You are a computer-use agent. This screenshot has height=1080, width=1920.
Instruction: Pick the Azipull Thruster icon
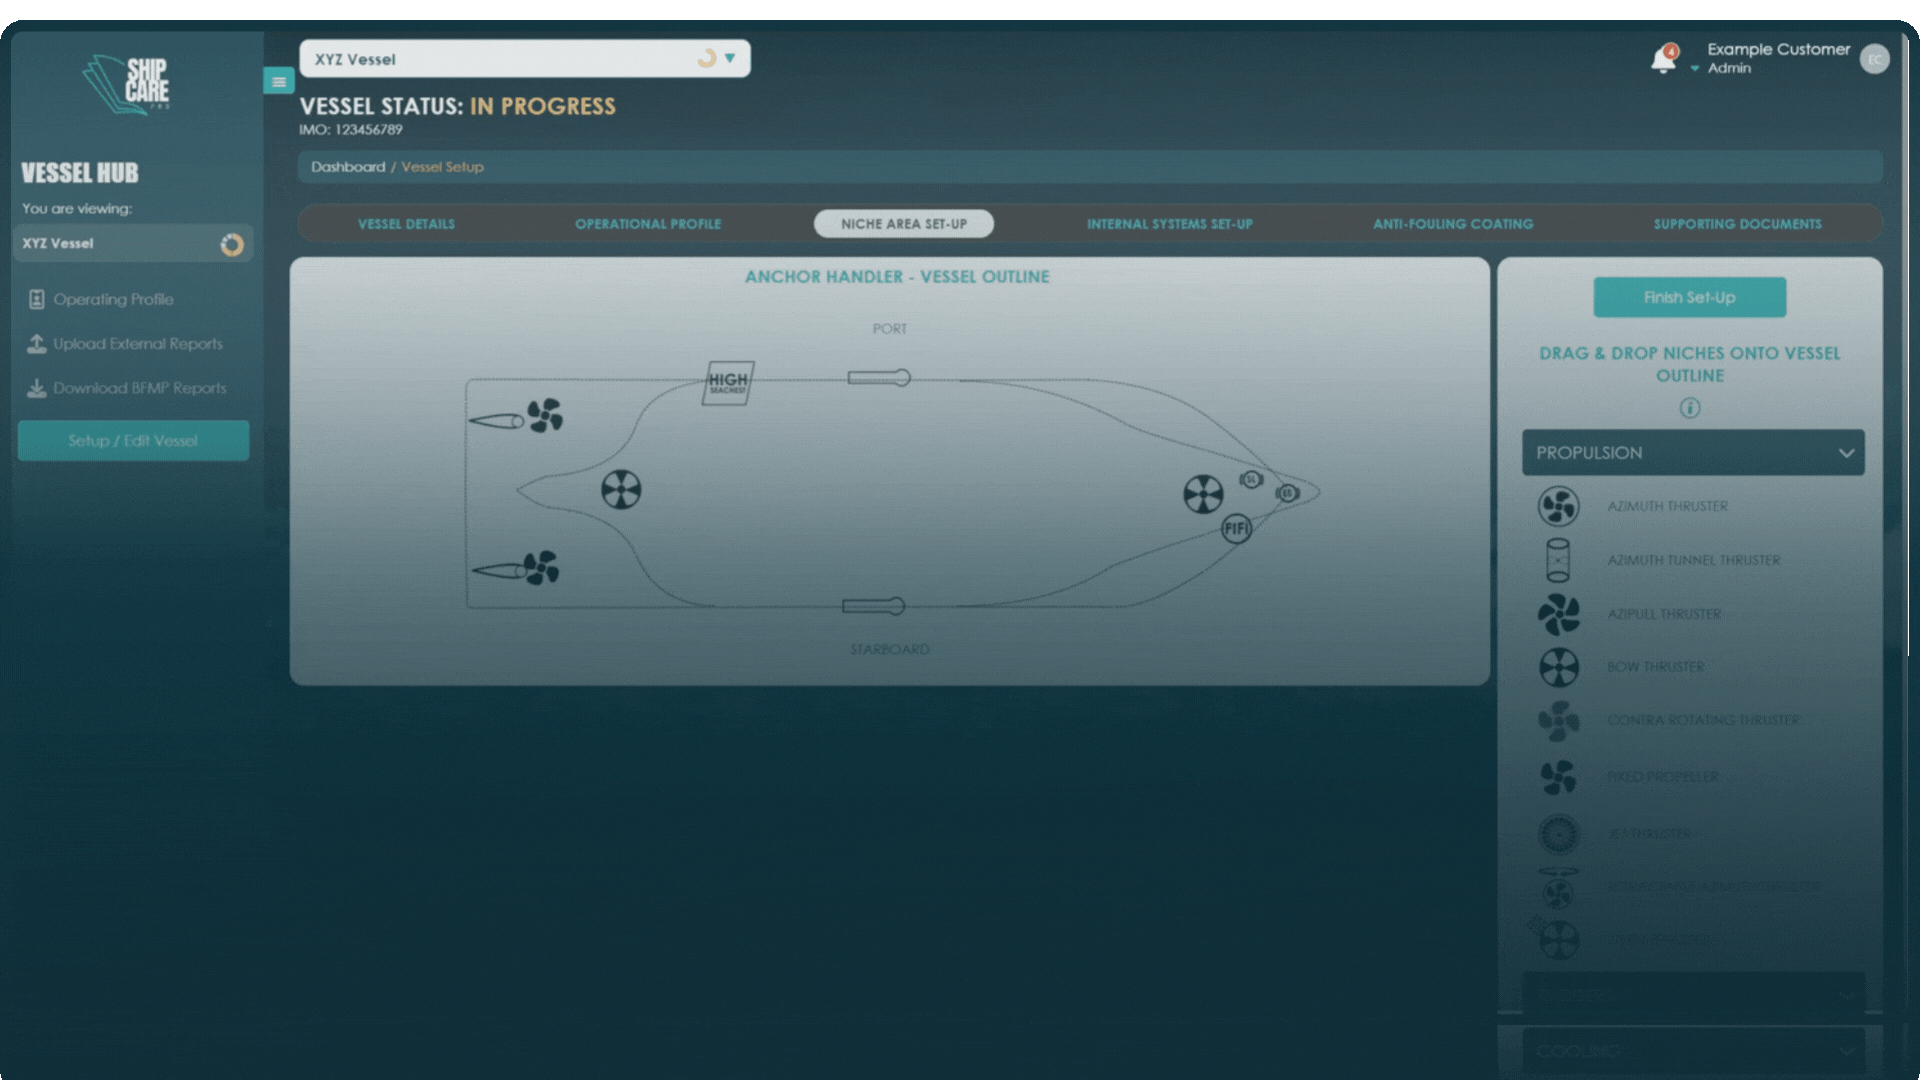(x=1558, y=614)
